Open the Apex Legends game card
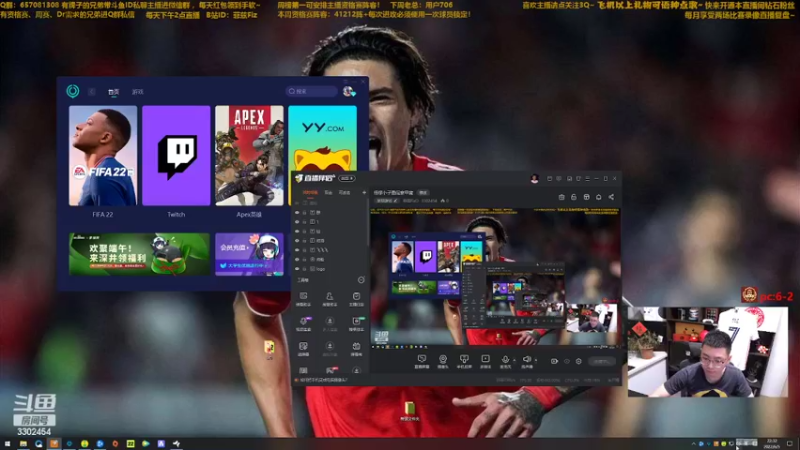Viewport: 800px width, 450px height. [x=249, y=156]
